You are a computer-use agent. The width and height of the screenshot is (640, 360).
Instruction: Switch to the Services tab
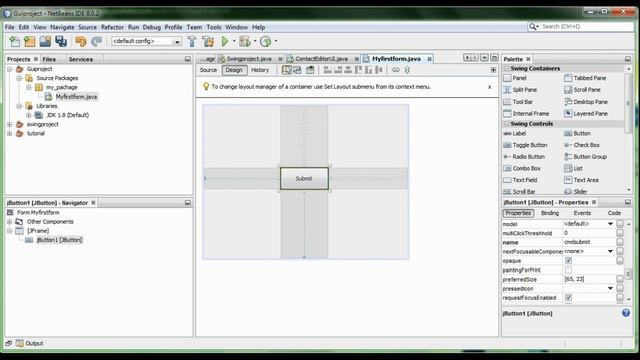coord(81,59)
